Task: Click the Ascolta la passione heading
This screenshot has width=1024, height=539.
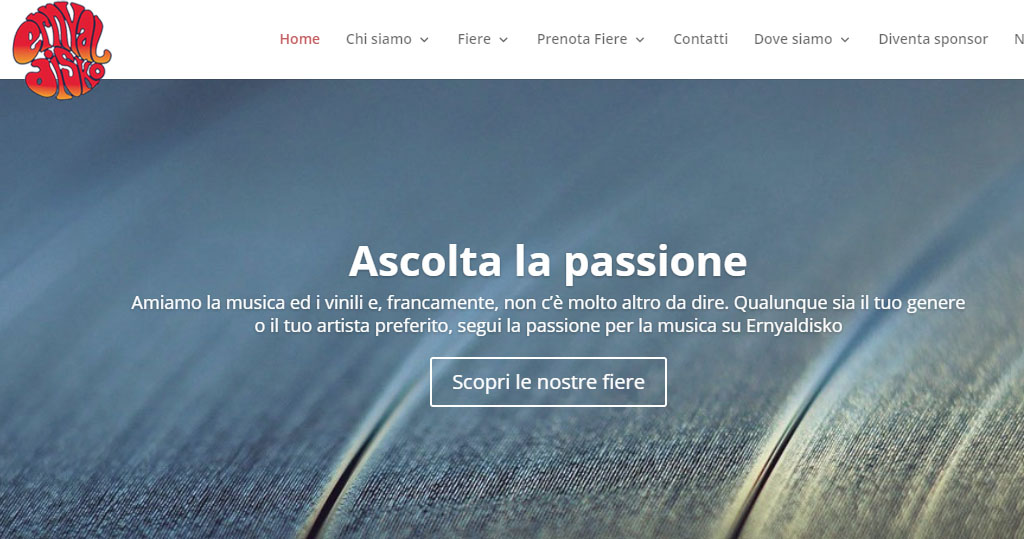Action: pyautogui.click(x=548, y=261)
